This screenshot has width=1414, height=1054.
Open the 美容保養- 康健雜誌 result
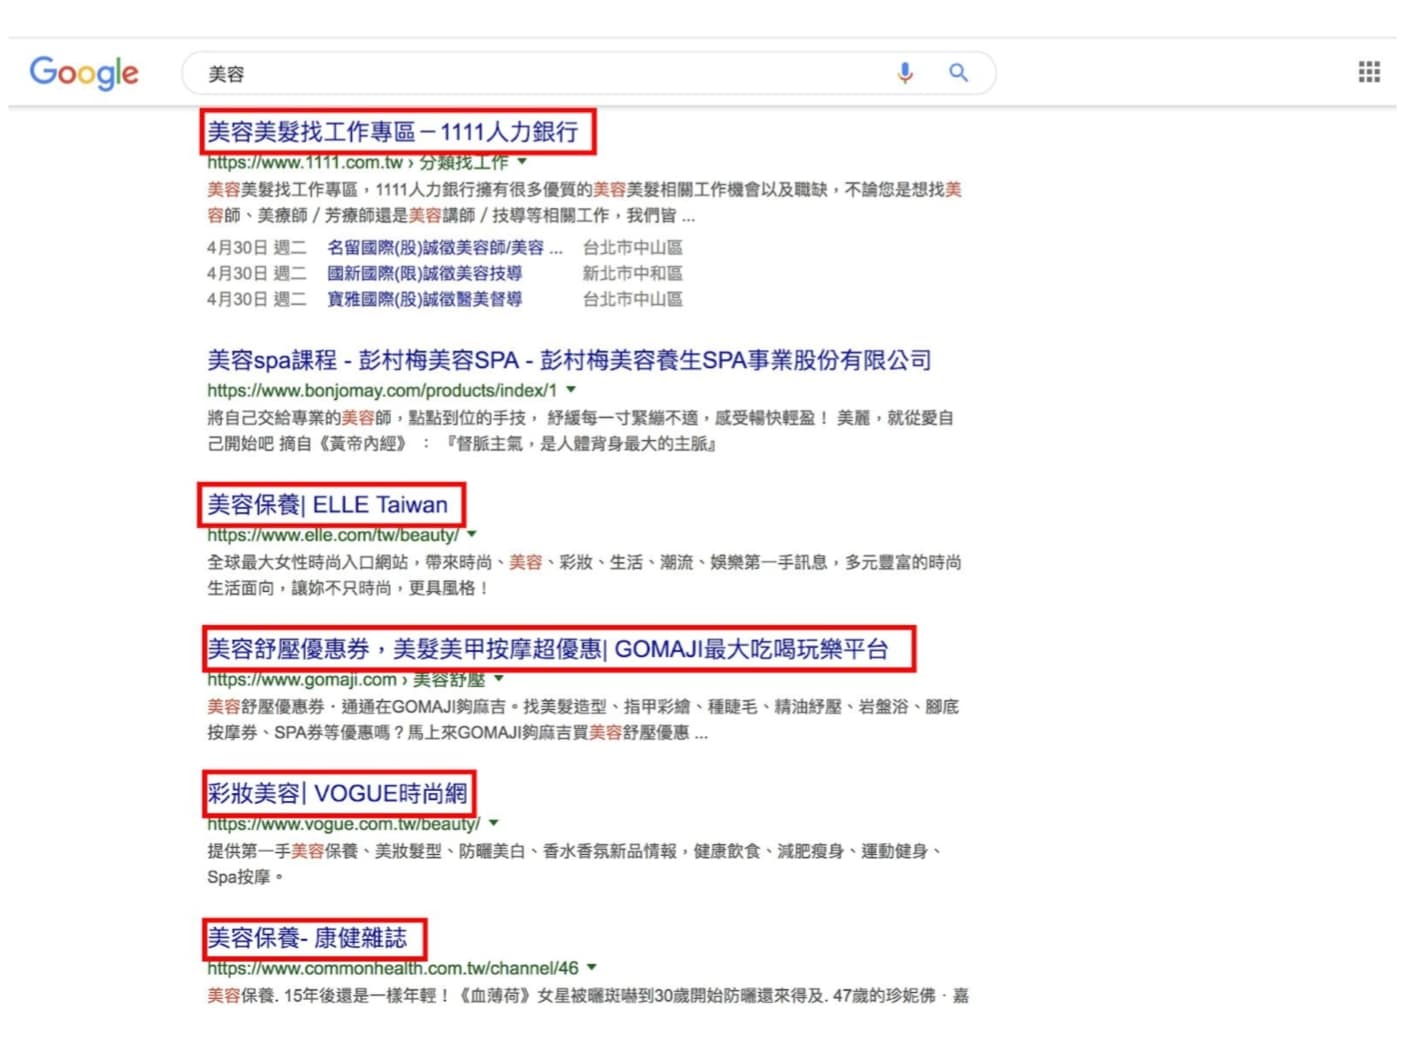pyautogui.click(x=307, y=938)
